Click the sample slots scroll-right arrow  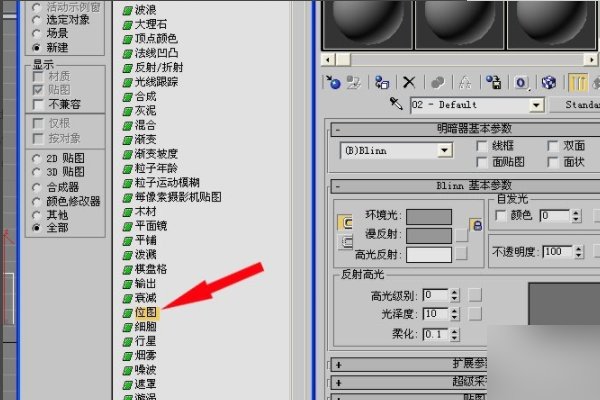[592, 60]
